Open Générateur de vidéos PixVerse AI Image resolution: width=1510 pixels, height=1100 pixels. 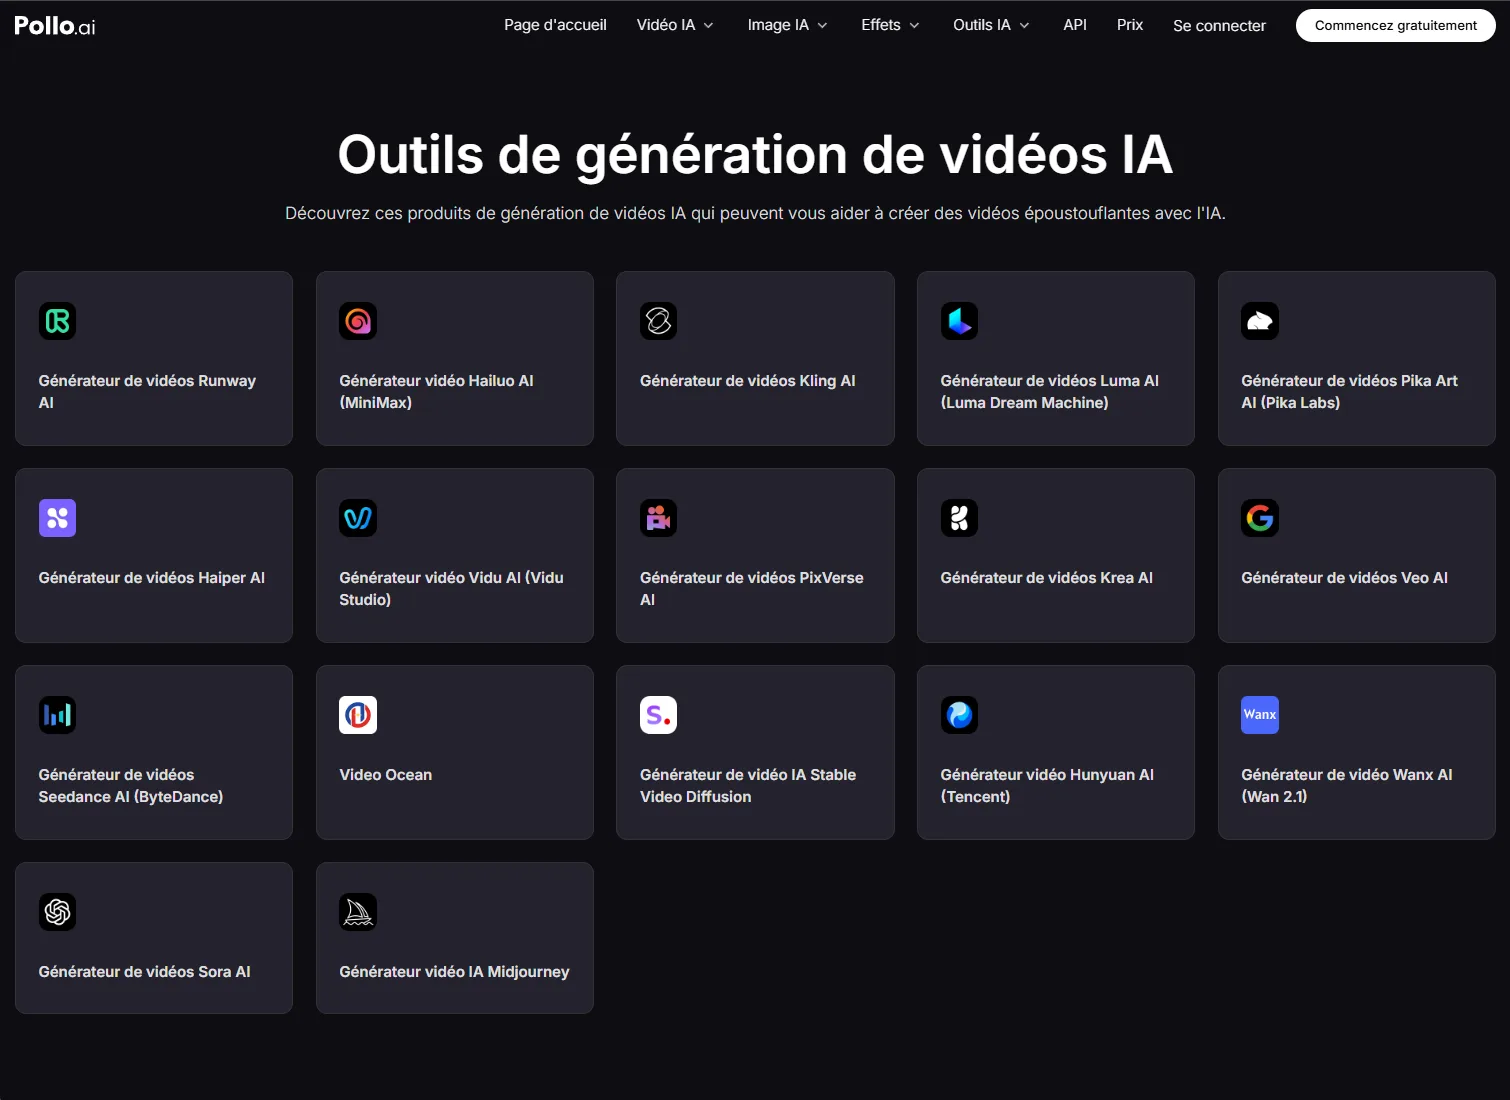[x=752, y=589]
